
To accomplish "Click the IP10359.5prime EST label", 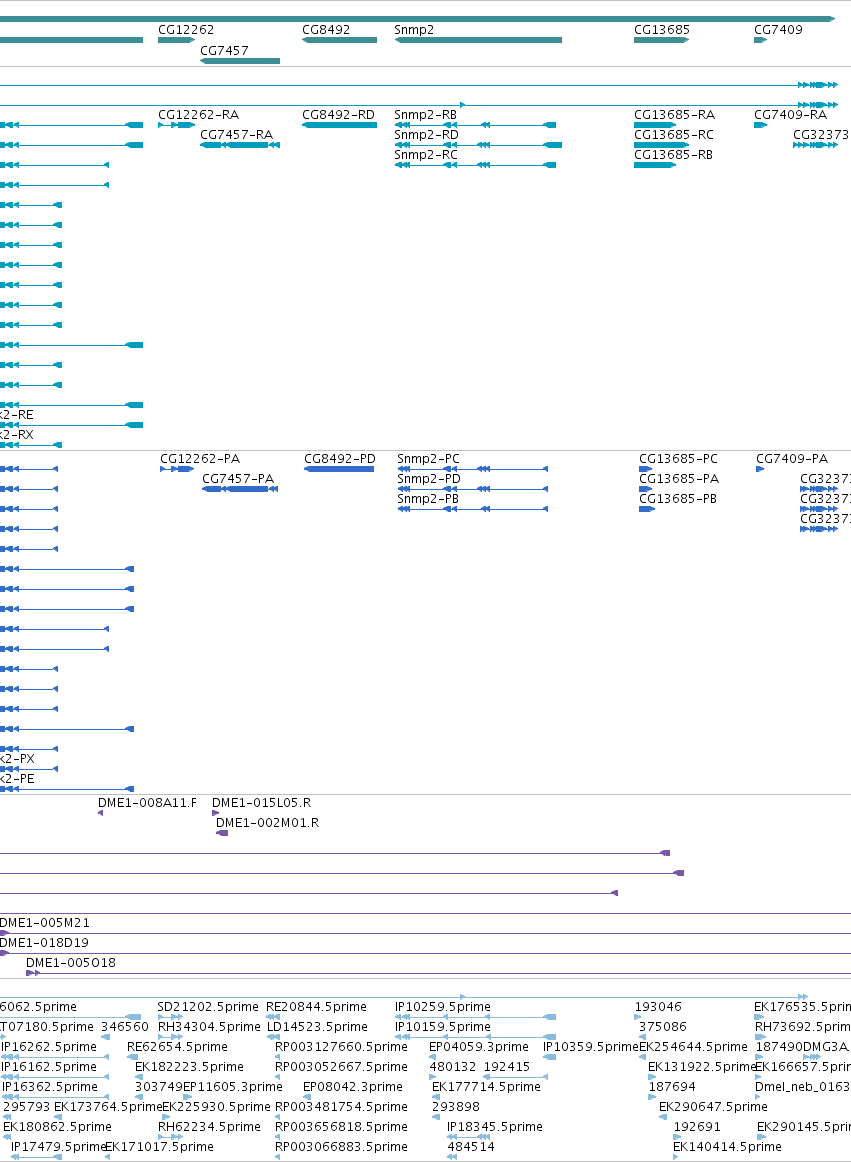I will coord(591,1046).
